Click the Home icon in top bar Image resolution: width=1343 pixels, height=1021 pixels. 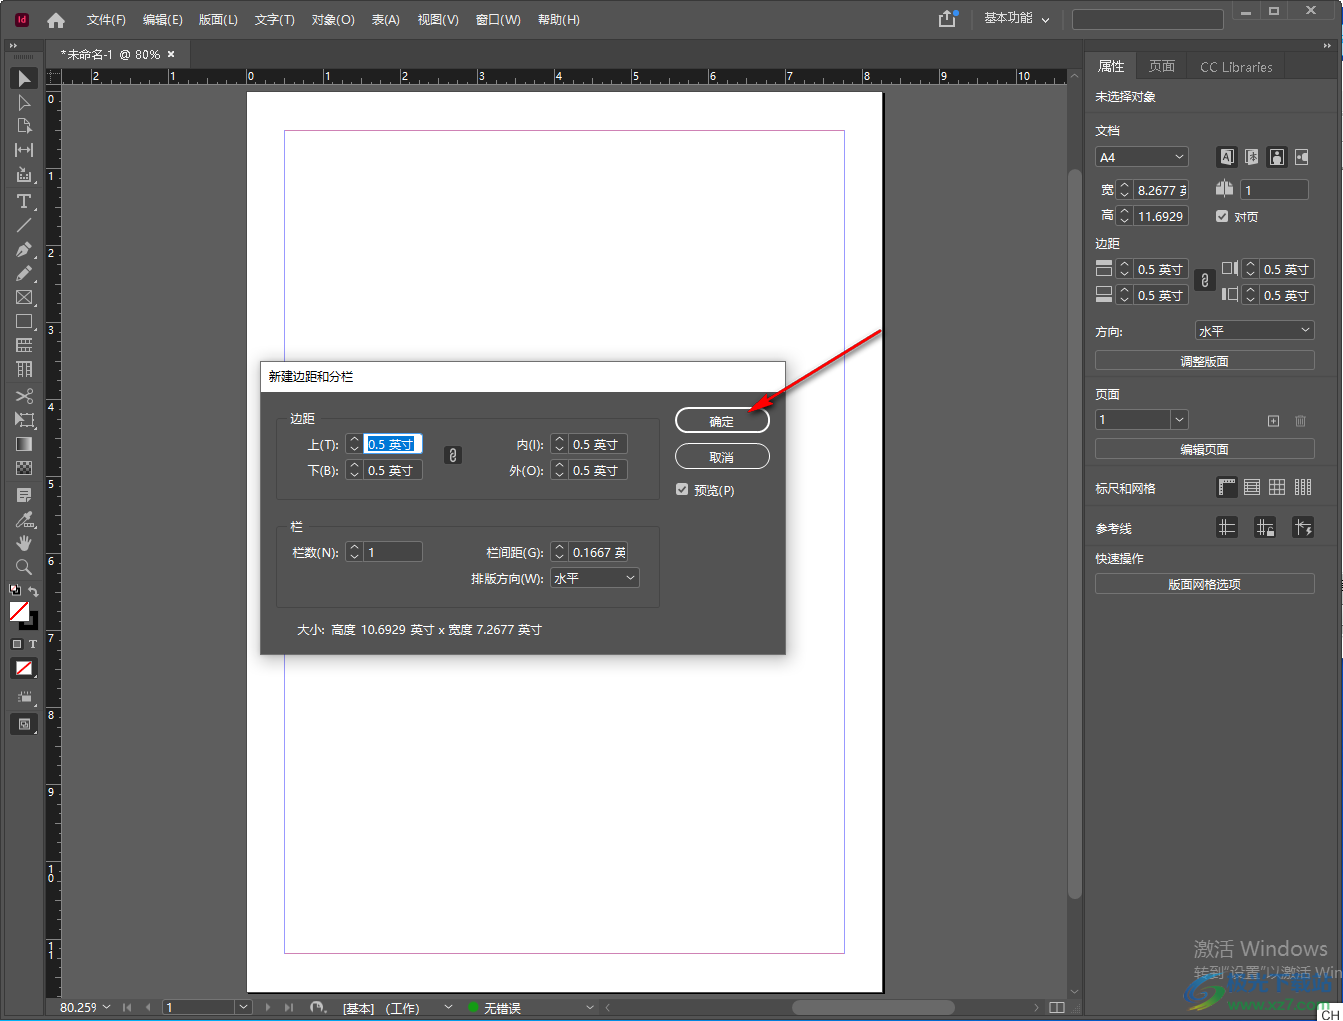(56, 20)
